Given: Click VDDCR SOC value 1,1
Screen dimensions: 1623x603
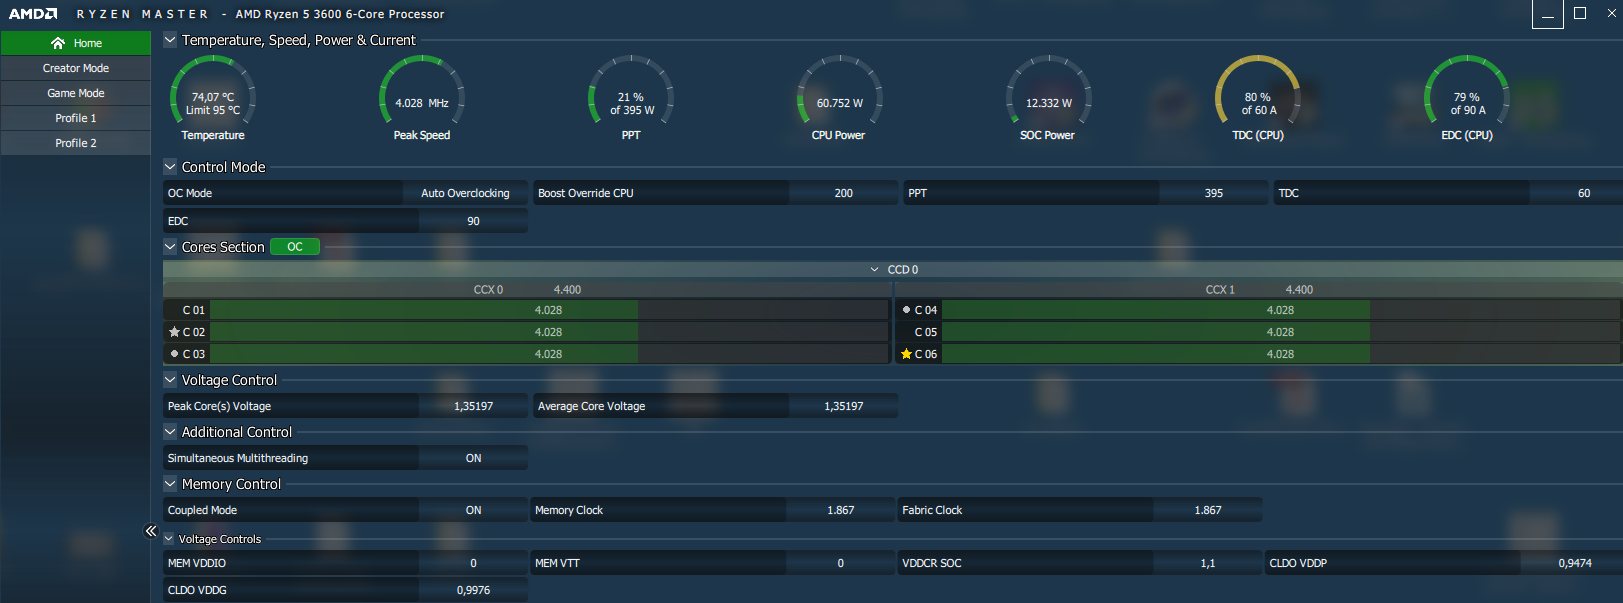Looking at the screenshot, I should click(1208, 563).
